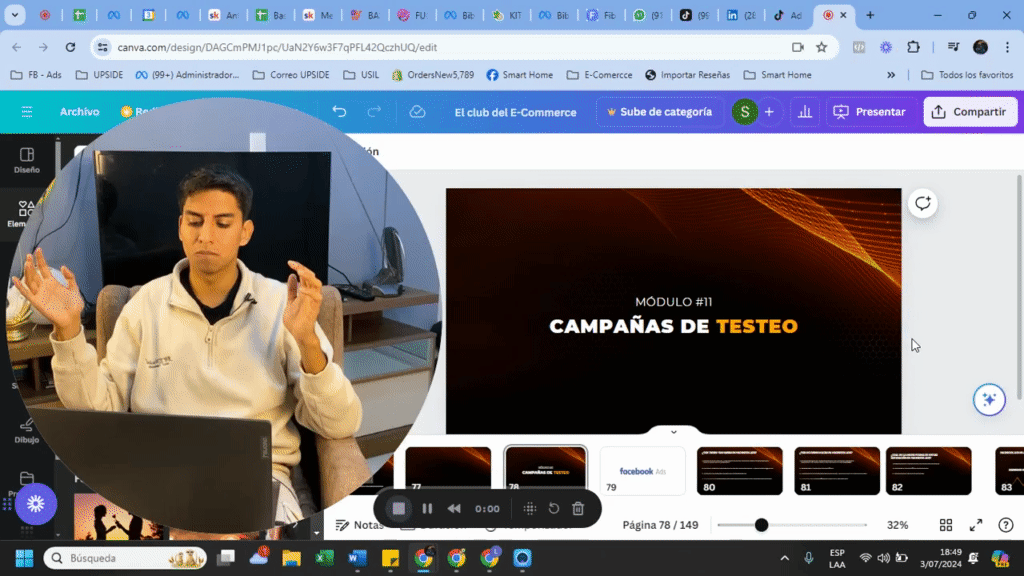Enter full screen with the expand arrows icon
Image resolution: width=1024 pixels, height=576 pixels.
click(x=976, y=524)
